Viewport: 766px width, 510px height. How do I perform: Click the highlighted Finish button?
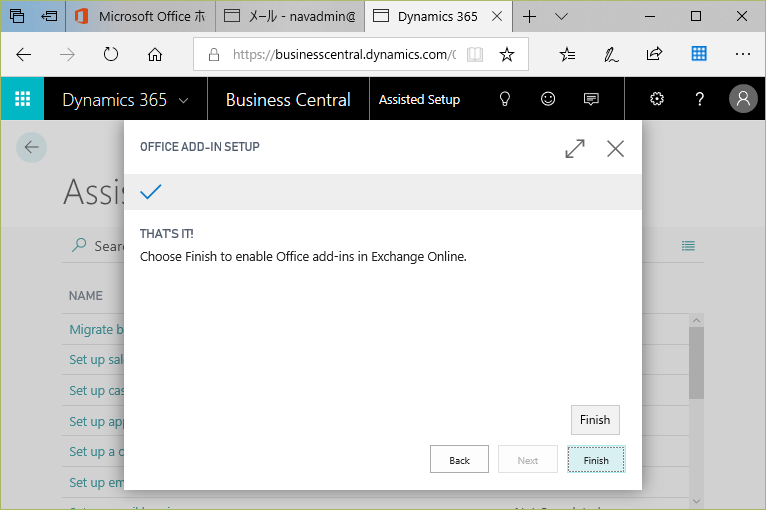pos(596,460)
